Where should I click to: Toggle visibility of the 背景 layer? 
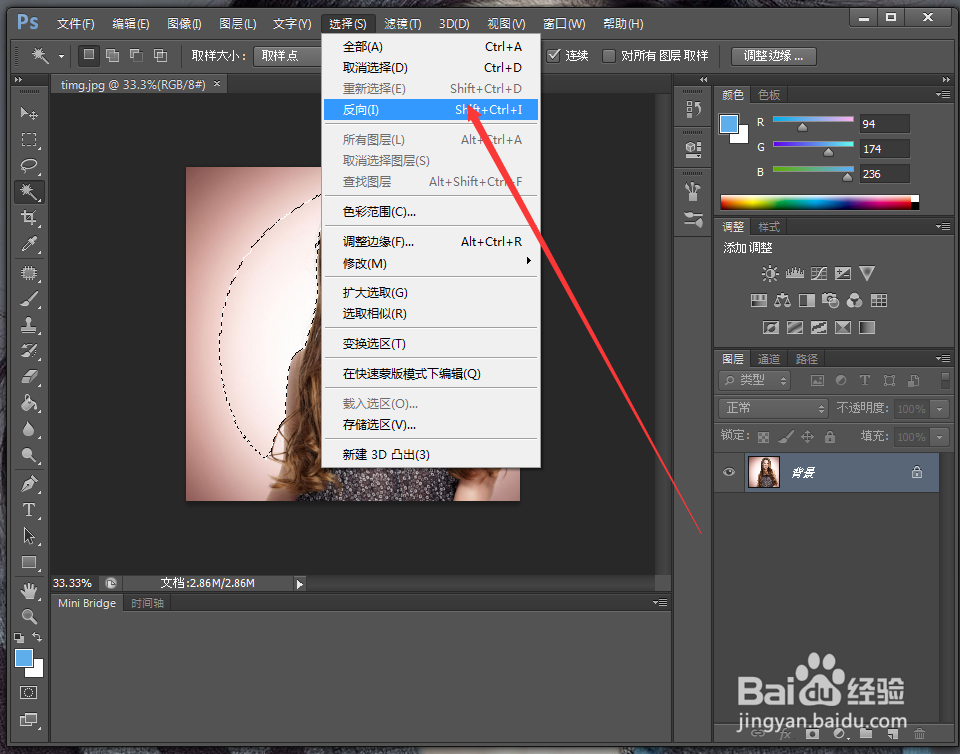pyautogui.click(x=729, y=472)
